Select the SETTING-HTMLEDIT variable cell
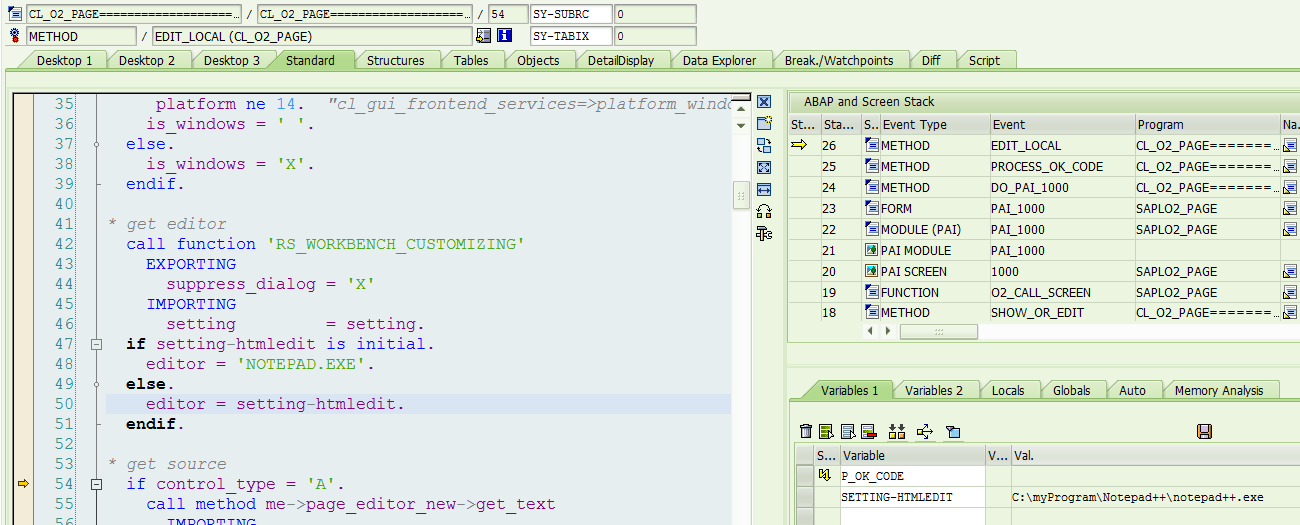1300x525 pixels. point(912,497)
